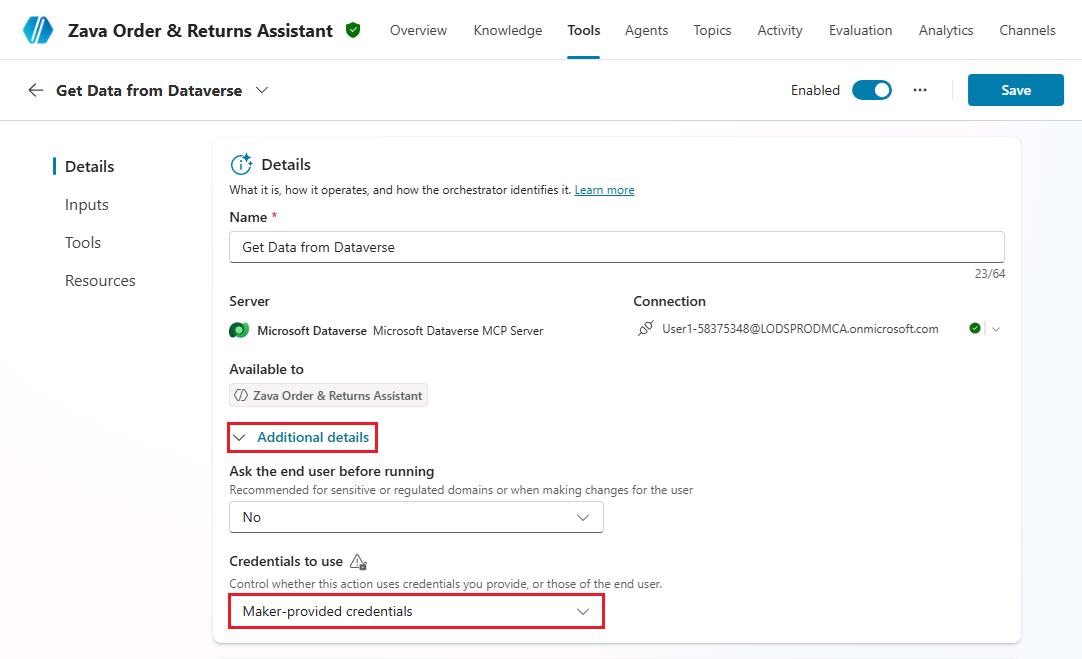Open the Agents tab

(647, 30)
